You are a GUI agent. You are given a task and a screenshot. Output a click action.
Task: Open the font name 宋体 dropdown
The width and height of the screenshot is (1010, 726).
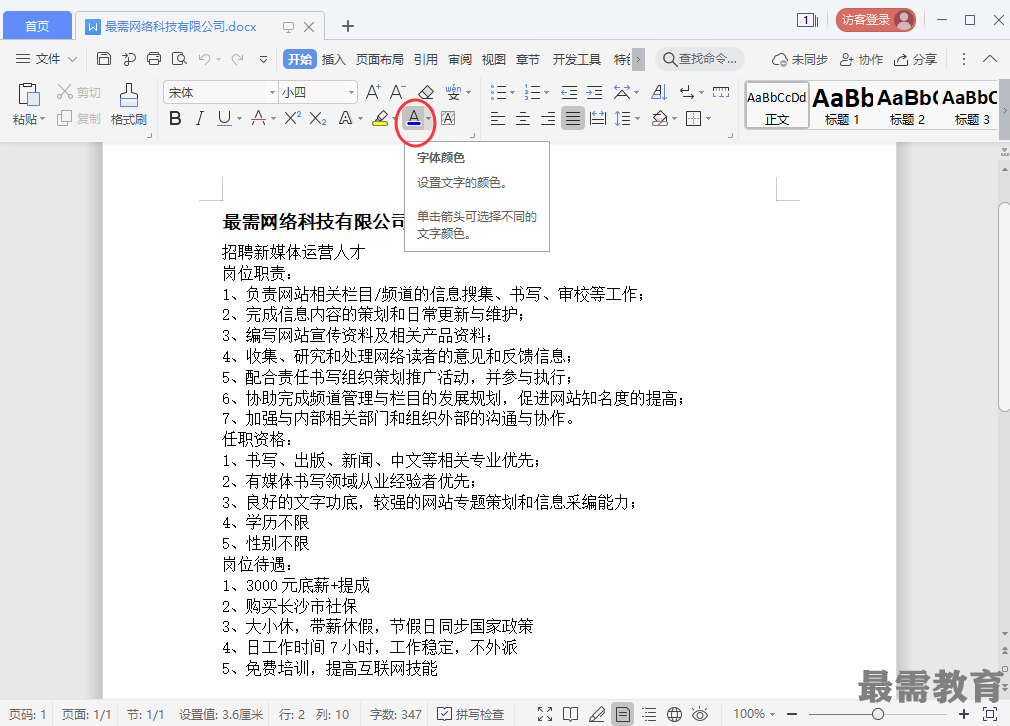point(272,92)
